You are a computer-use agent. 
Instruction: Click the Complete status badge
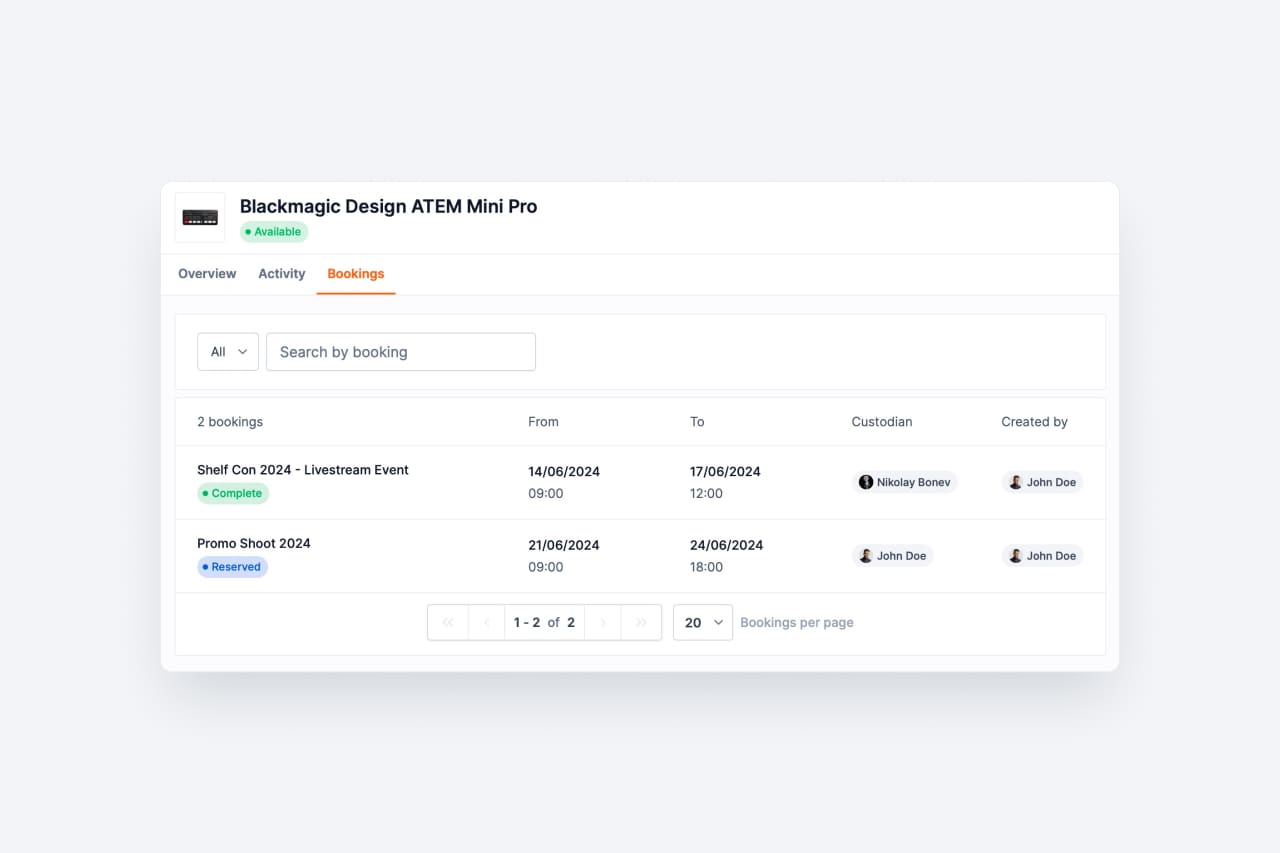[x=233, y=493]
